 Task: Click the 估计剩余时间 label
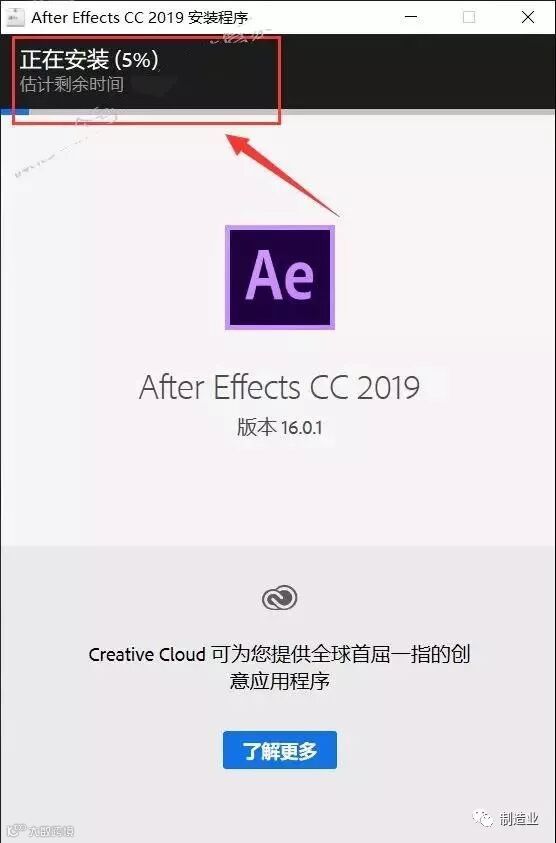click(x=72, y=84)
